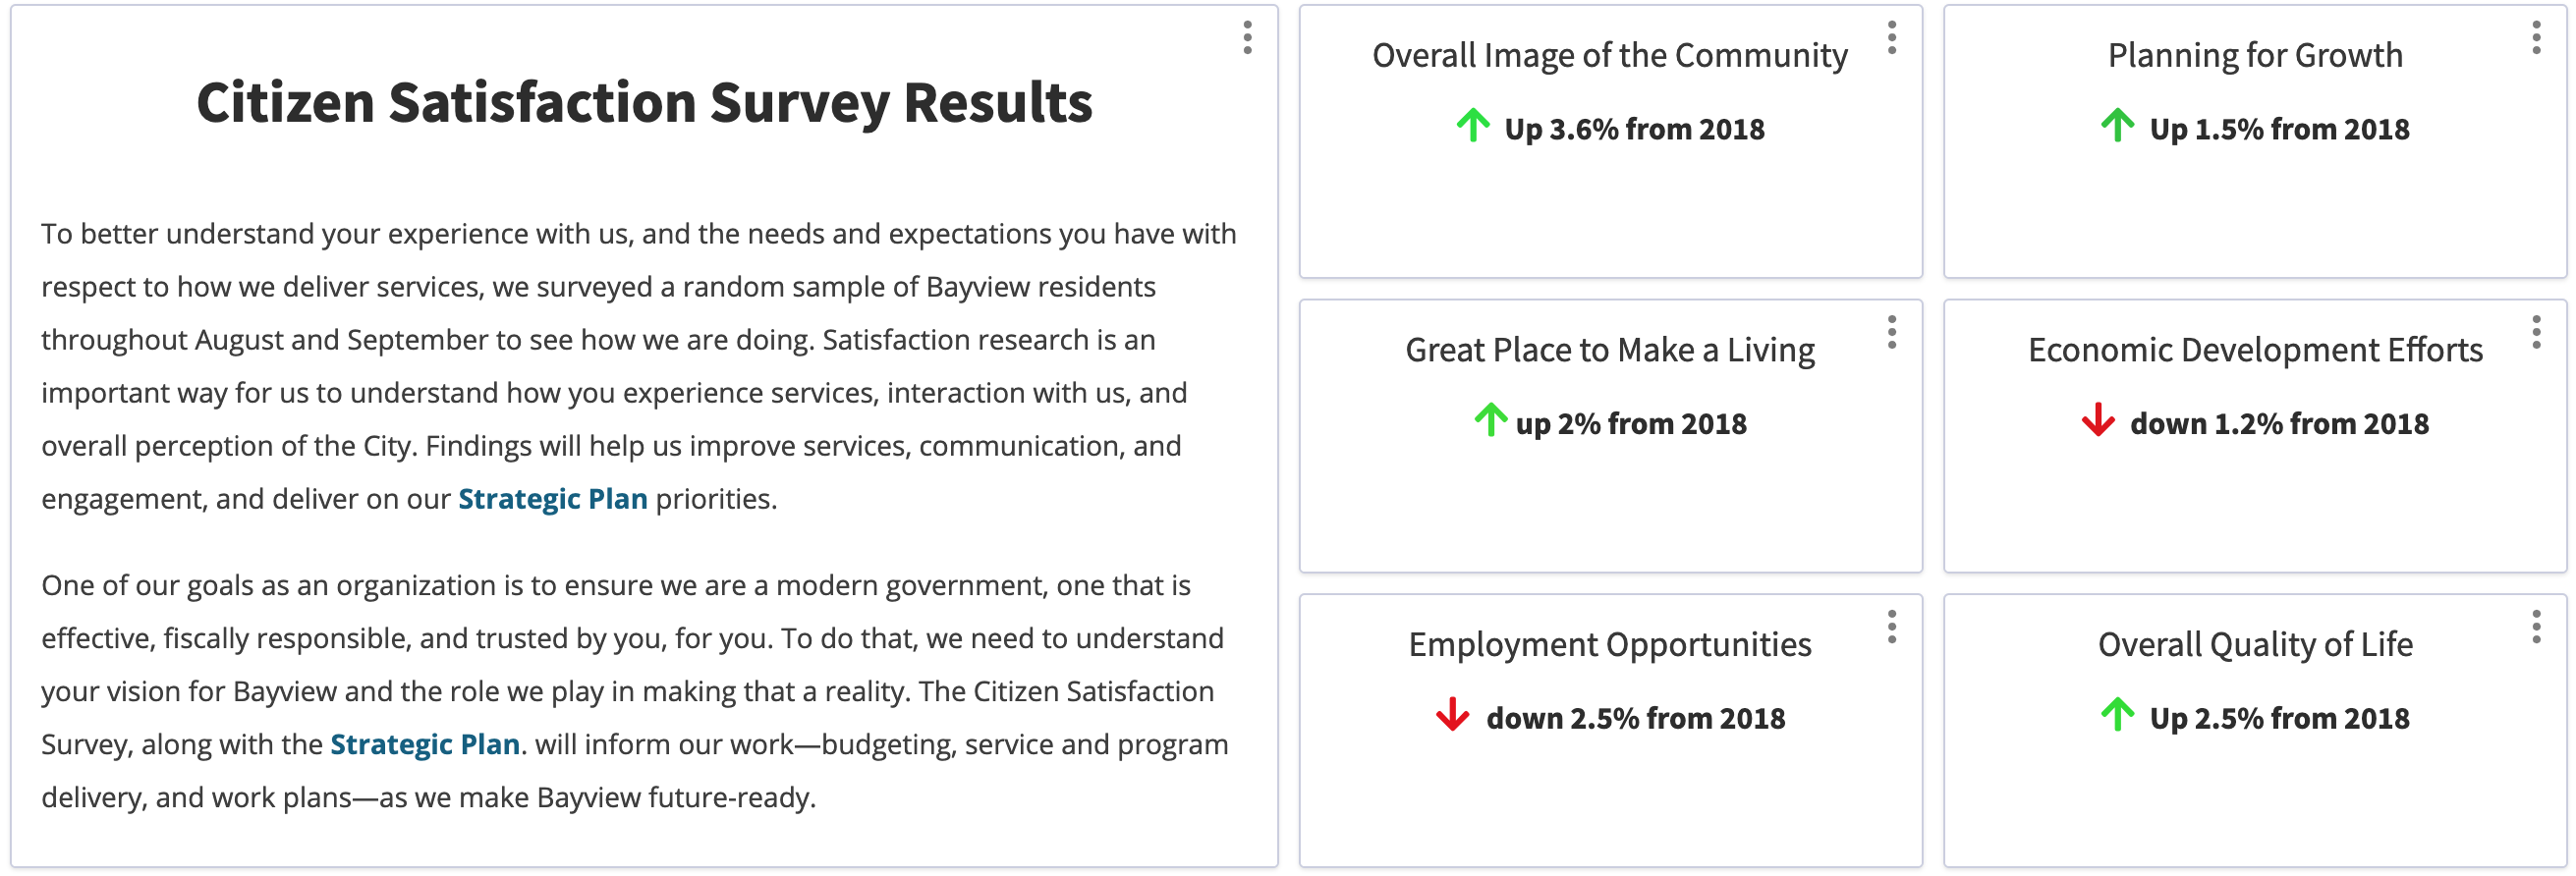Click the Citizen Satisfaction Survey Results heading
Viewport: 2576px width, 876px height.
pyautogui.click(x=645, y=101)
